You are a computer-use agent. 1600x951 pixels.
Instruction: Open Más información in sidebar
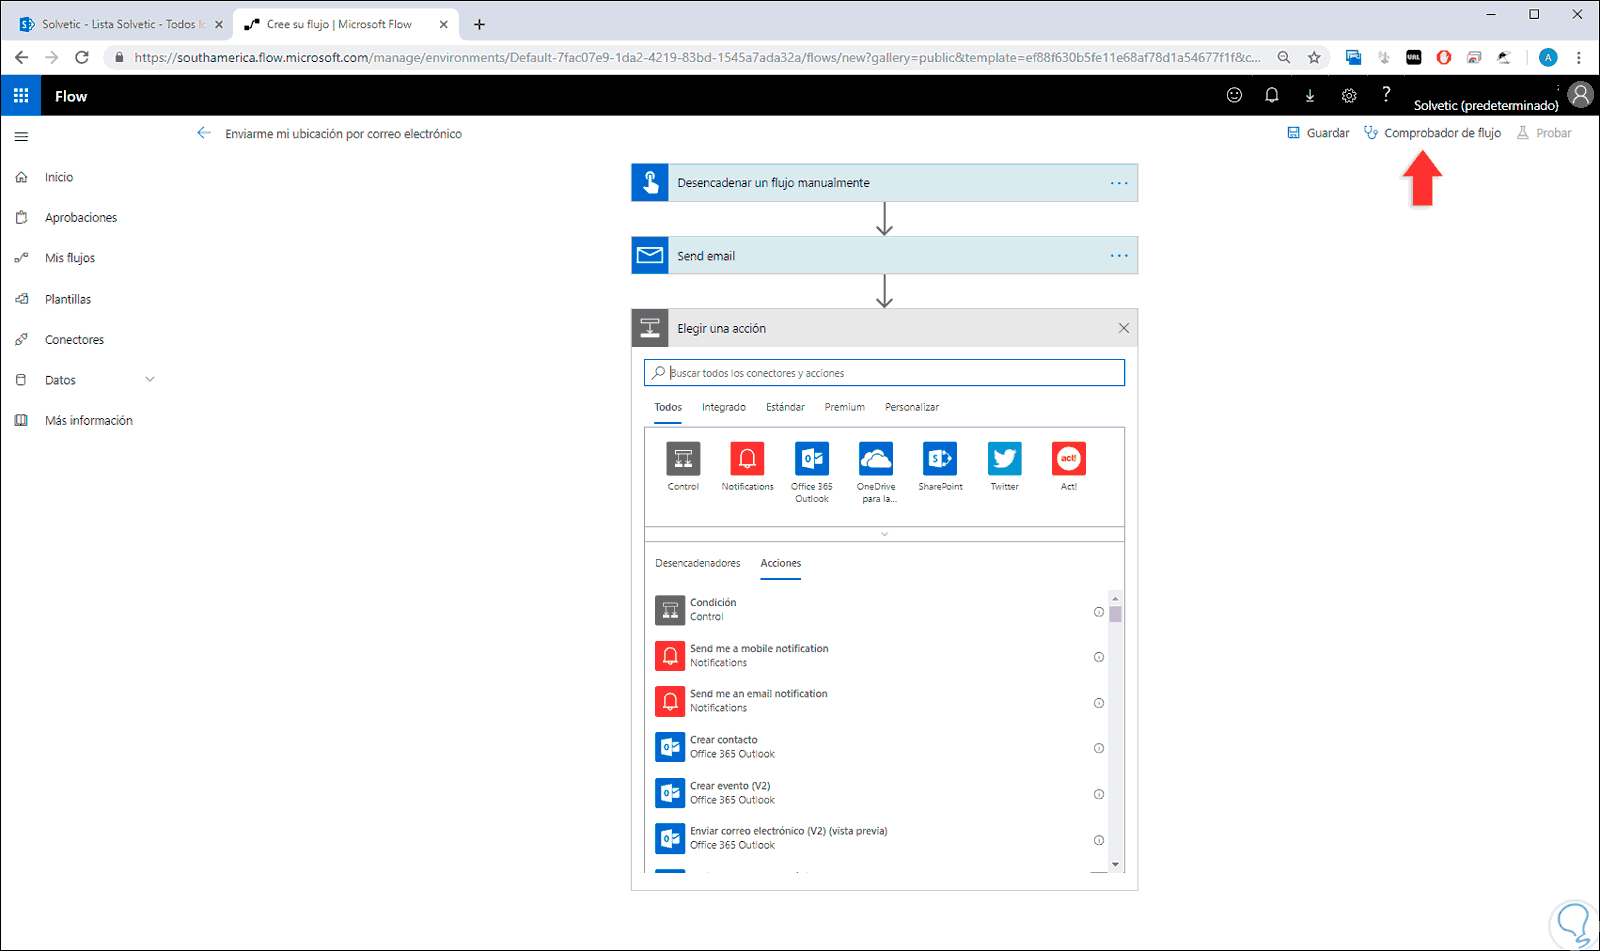(x=89, y=421)
